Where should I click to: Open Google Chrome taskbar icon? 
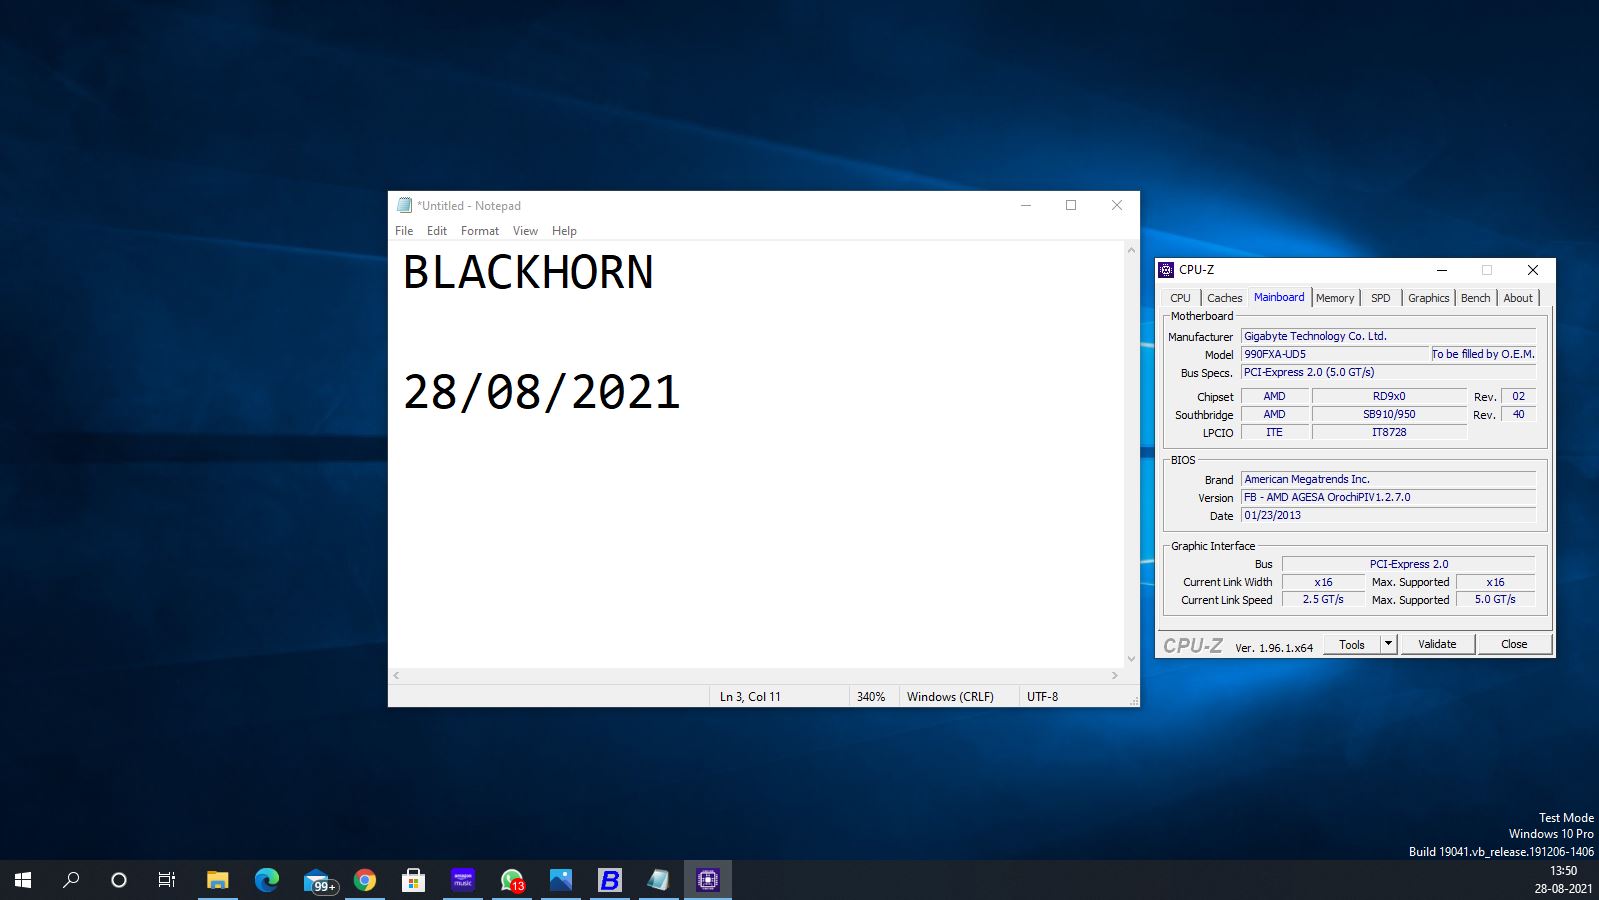pos(365,880)
